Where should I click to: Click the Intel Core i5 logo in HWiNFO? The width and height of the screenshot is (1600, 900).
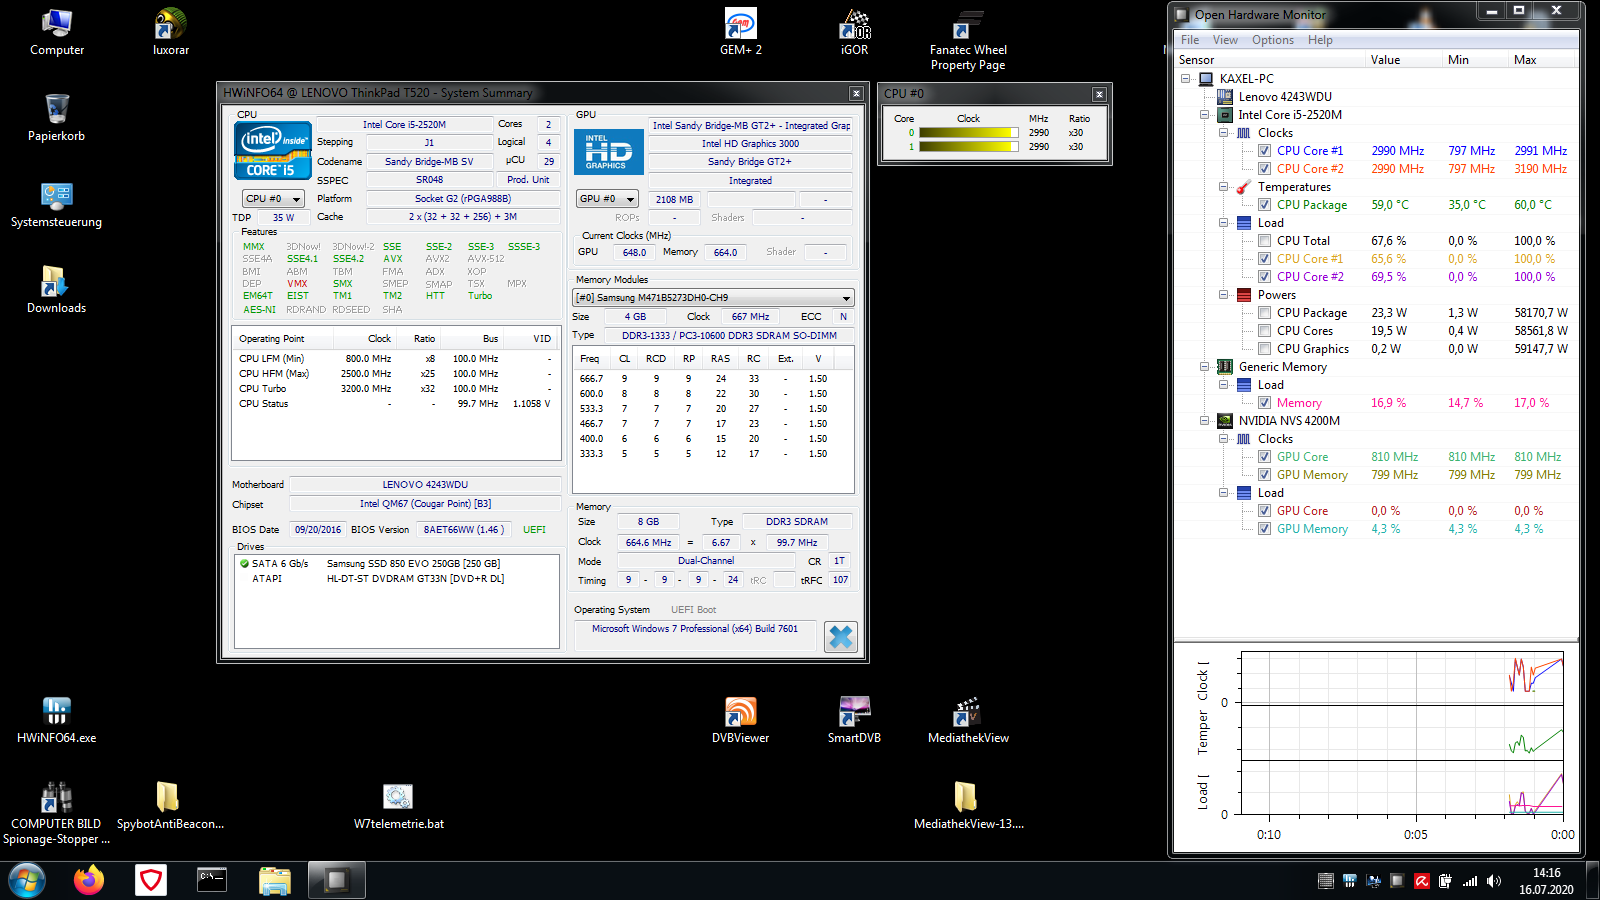[x=273, y=152]
